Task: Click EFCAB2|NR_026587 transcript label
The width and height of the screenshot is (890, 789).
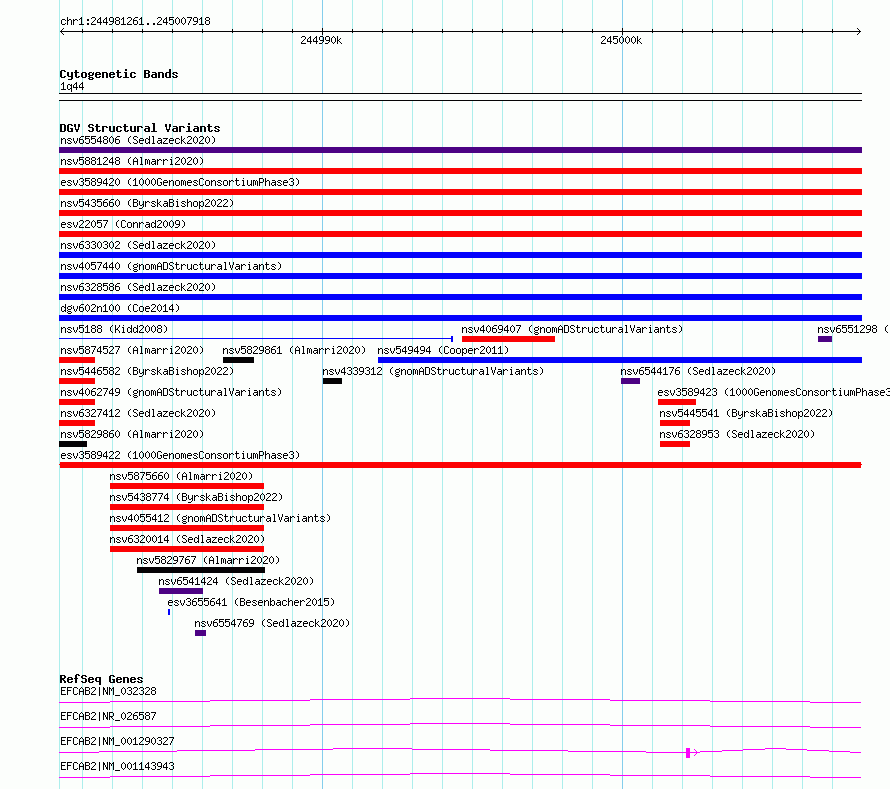Action: click(x=108, y=716)
